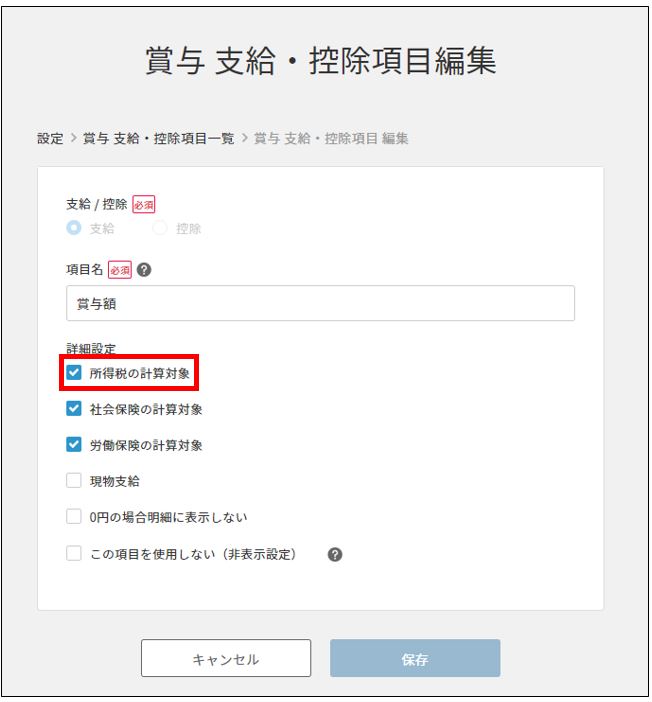The image size is (652, 702).
Task: Focus the 項目名 text field containing 賞与額
Action: 320,303
